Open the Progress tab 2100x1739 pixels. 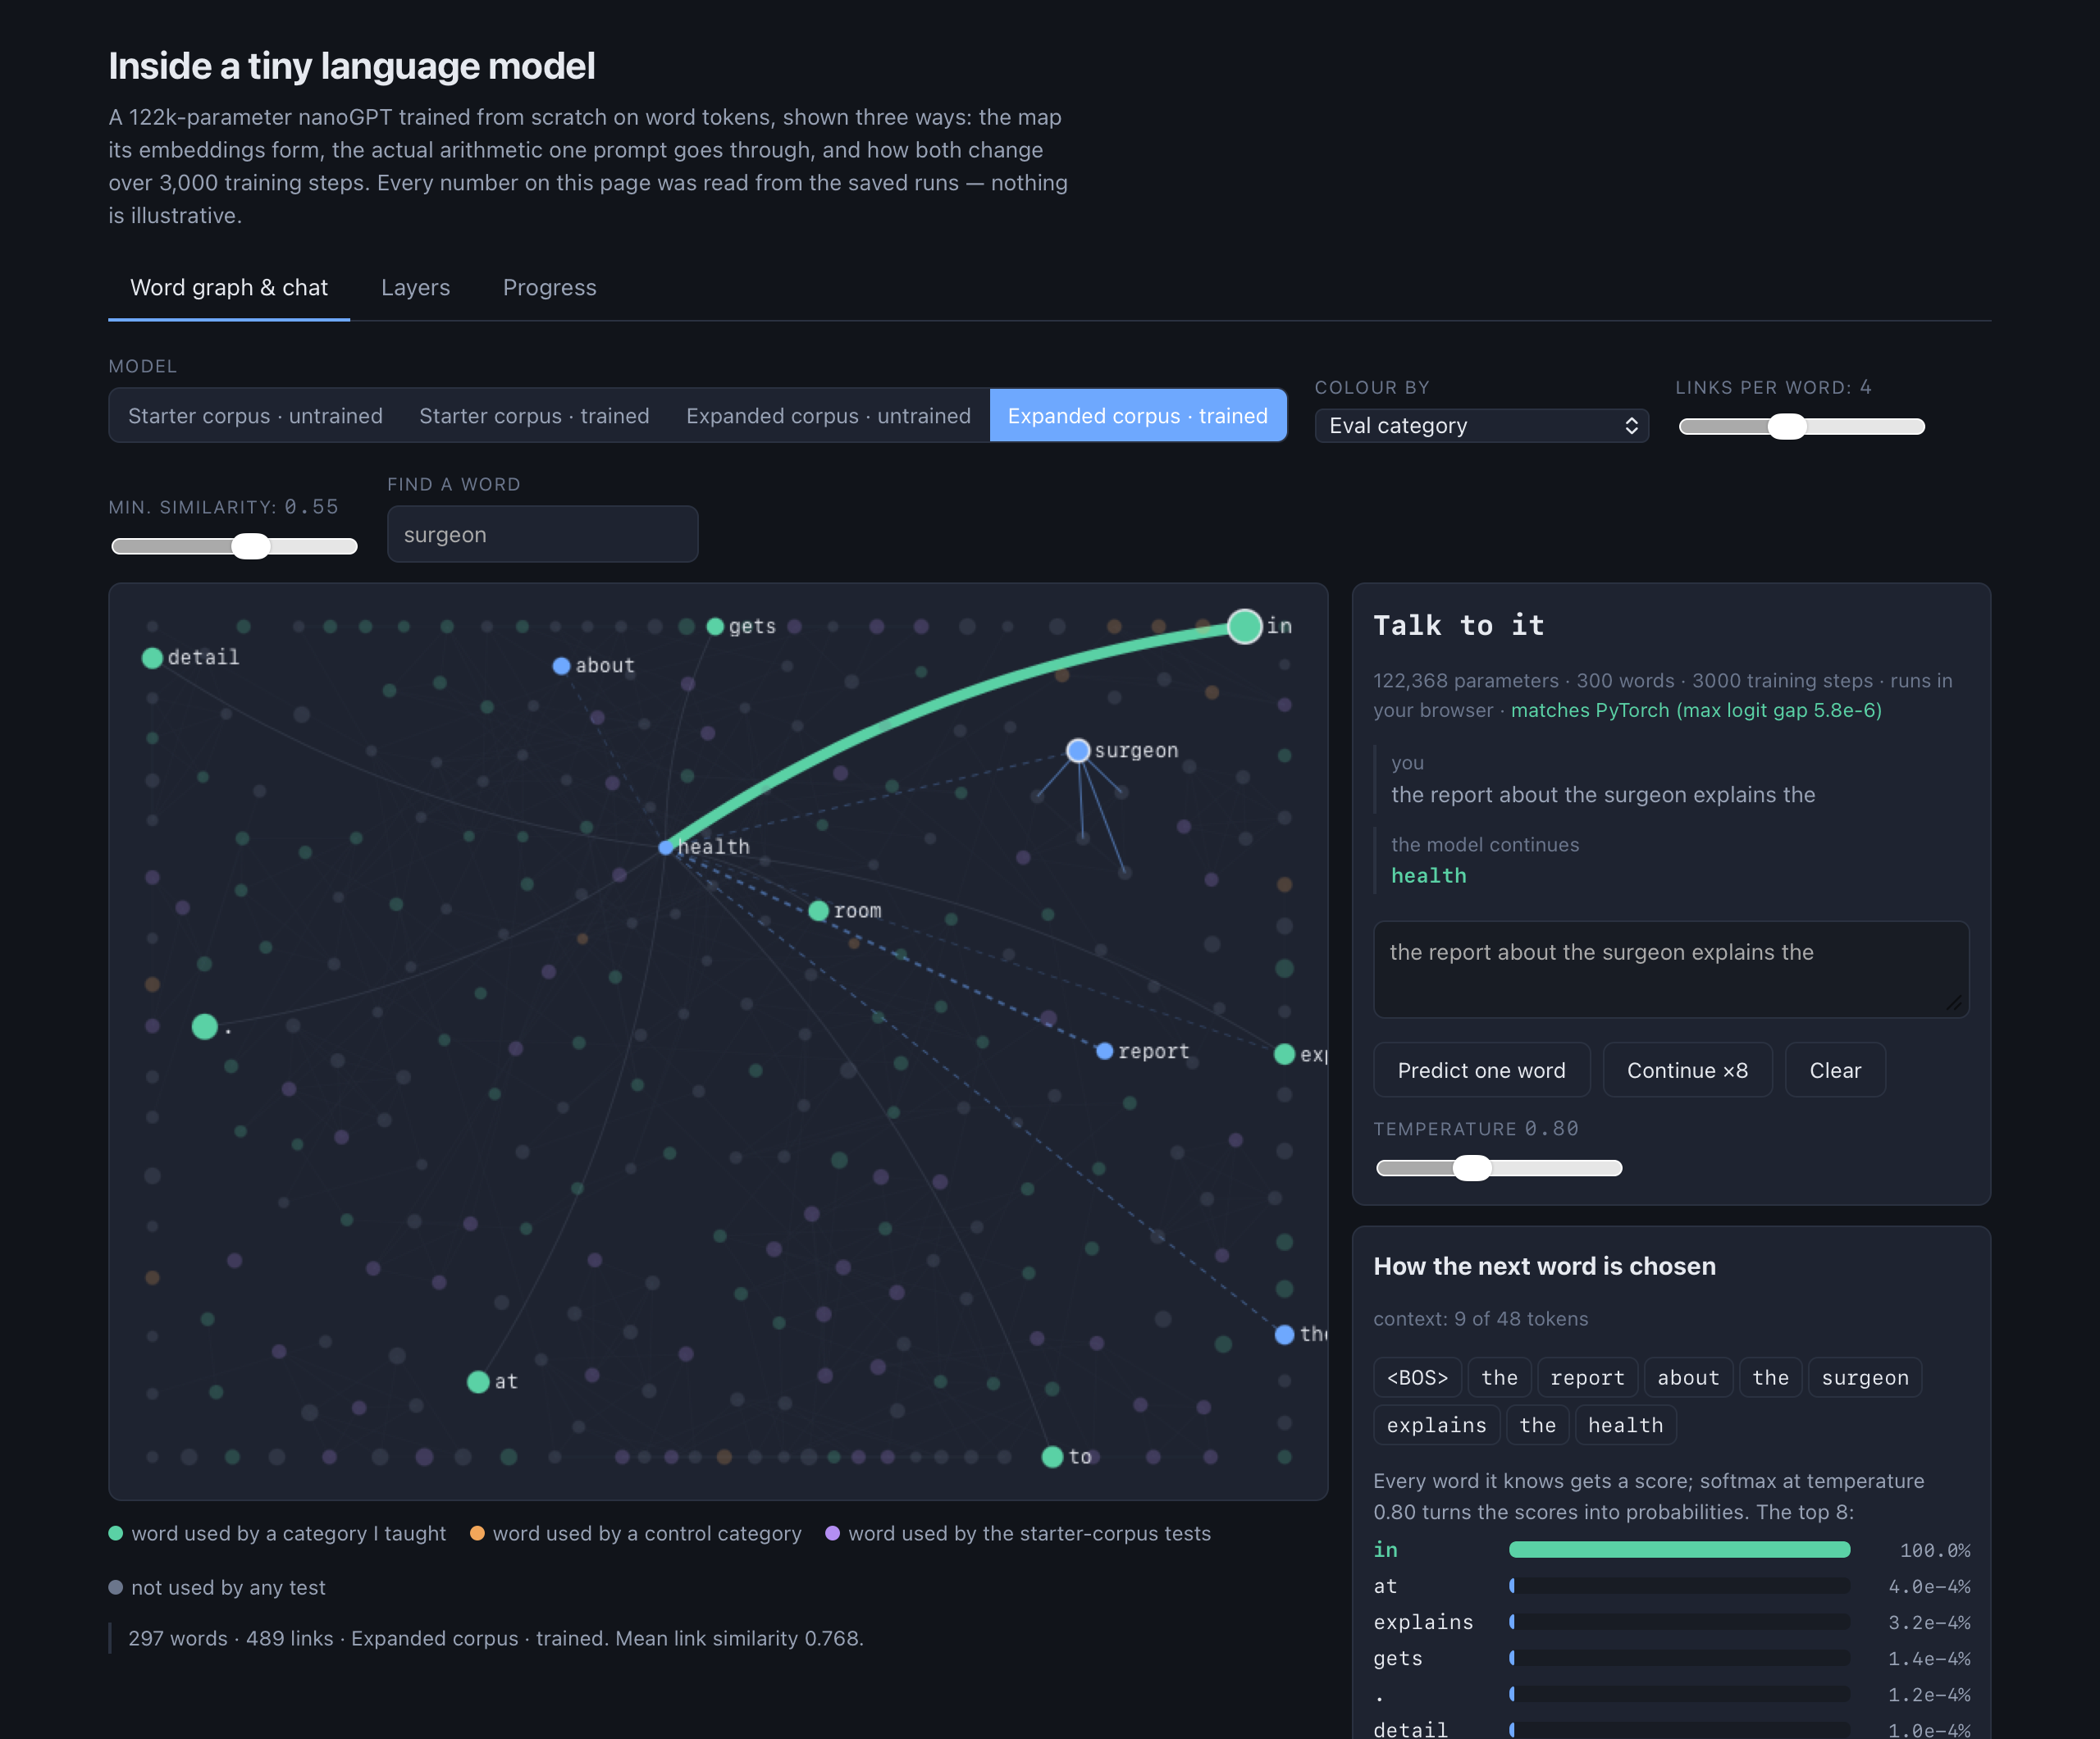[549, 288]
